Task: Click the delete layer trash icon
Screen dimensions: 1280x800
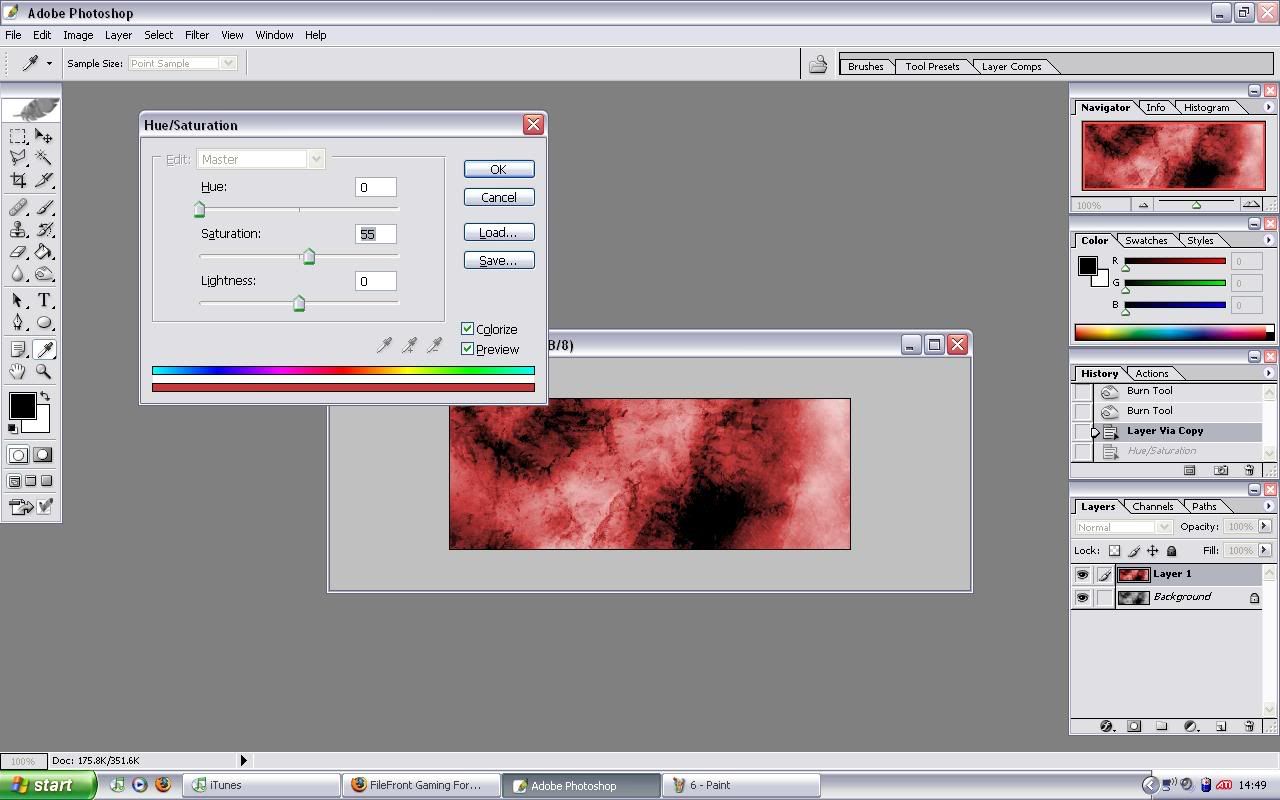Action: [x=1249, y=726]
